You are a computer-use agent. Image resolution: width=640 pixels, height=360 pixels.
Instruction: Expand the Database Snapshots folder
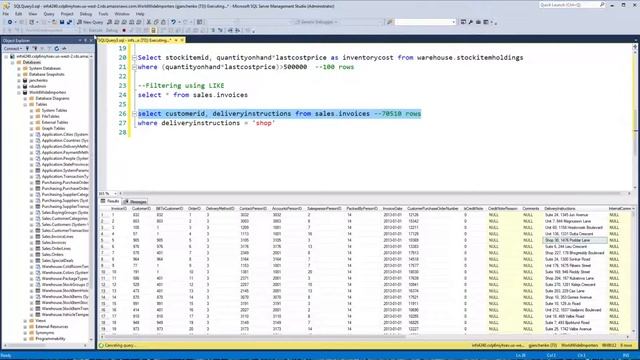coord(19,74)
